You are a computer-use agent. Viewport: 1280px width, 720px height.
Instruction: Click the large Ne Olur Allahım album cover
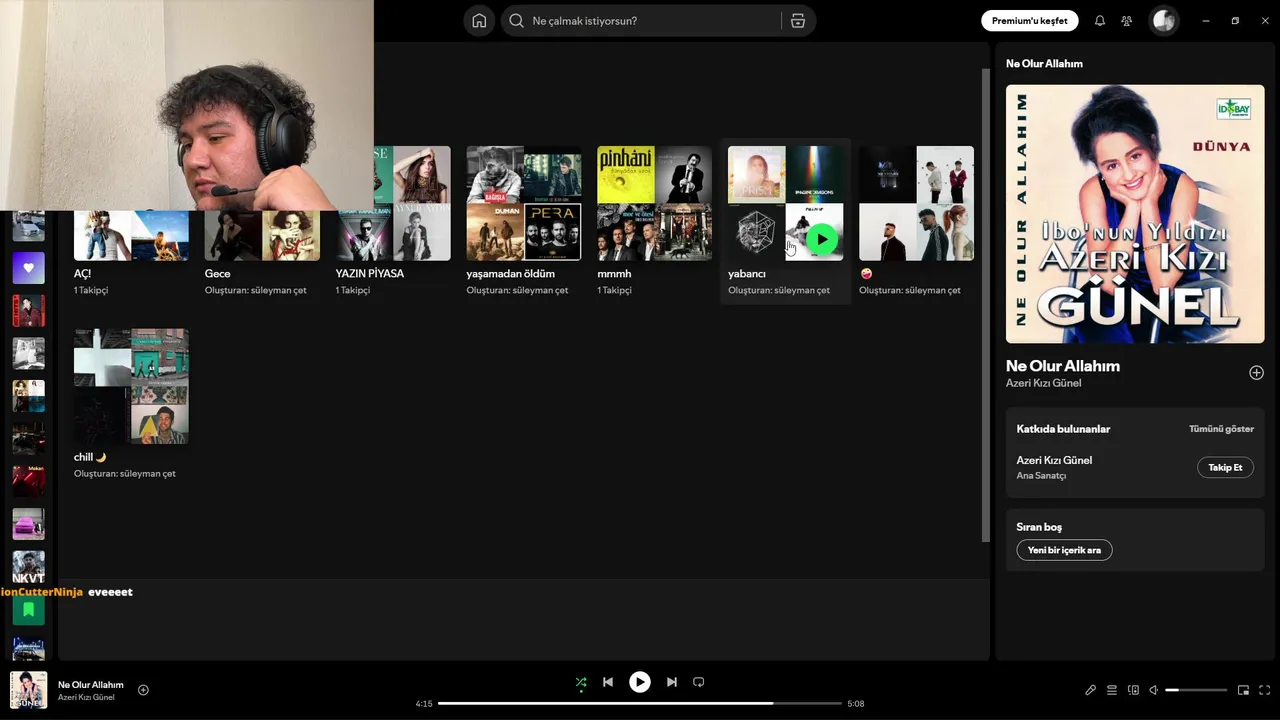[x=1135, y=214]
